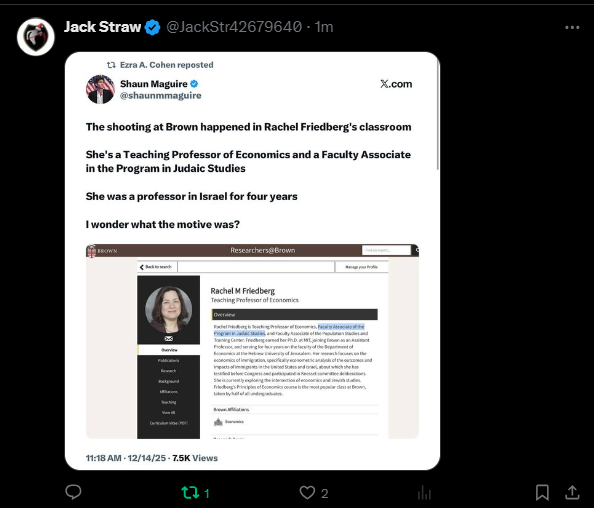594x508 pixels.
Task: Click the X.com logo in embedded image
Action: click(x=396, y=84)
